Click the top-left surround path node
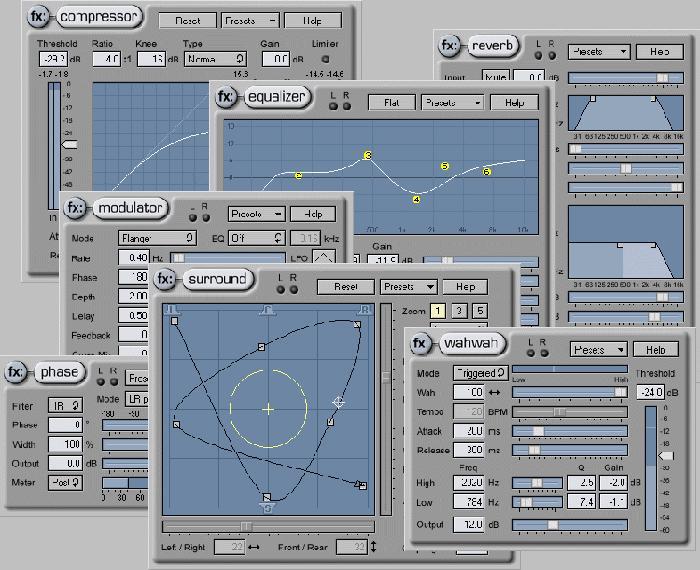Image resolution: width=700 pixels, height=570 pixels. 175,321
